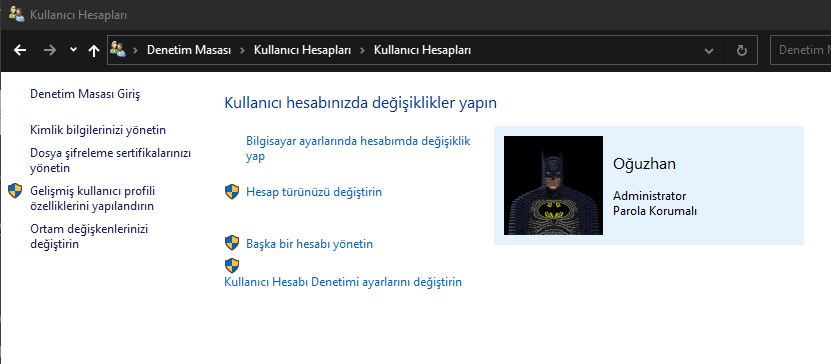Expand chevron after Denetim Masası breadcrumb

click(243, 50)
